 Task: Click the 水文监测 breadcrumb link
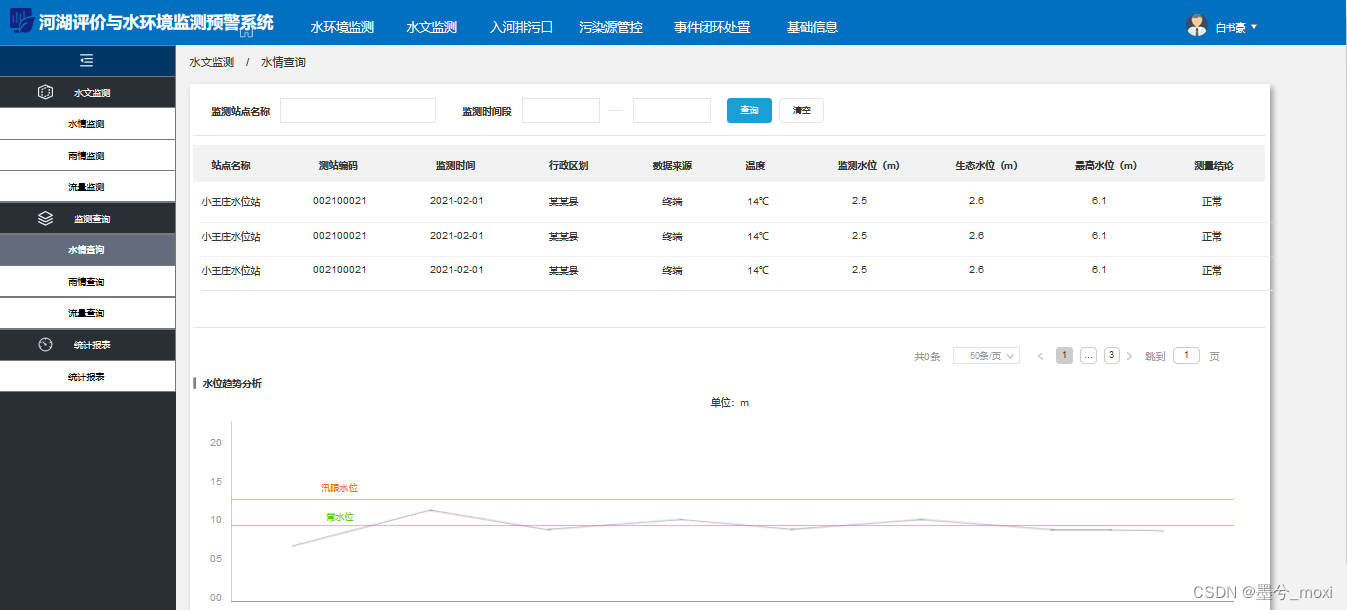click(211, 62)
